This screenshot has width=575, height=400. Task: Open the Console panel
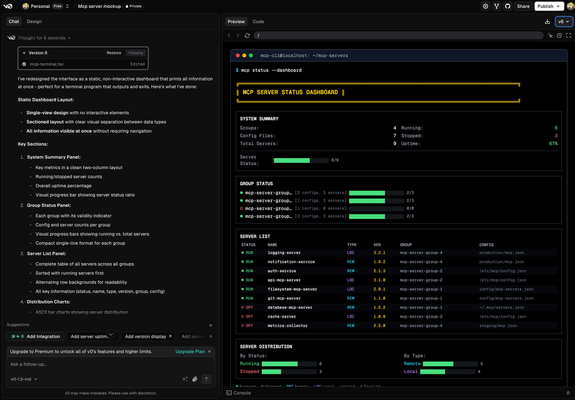(x=239, y=393)
